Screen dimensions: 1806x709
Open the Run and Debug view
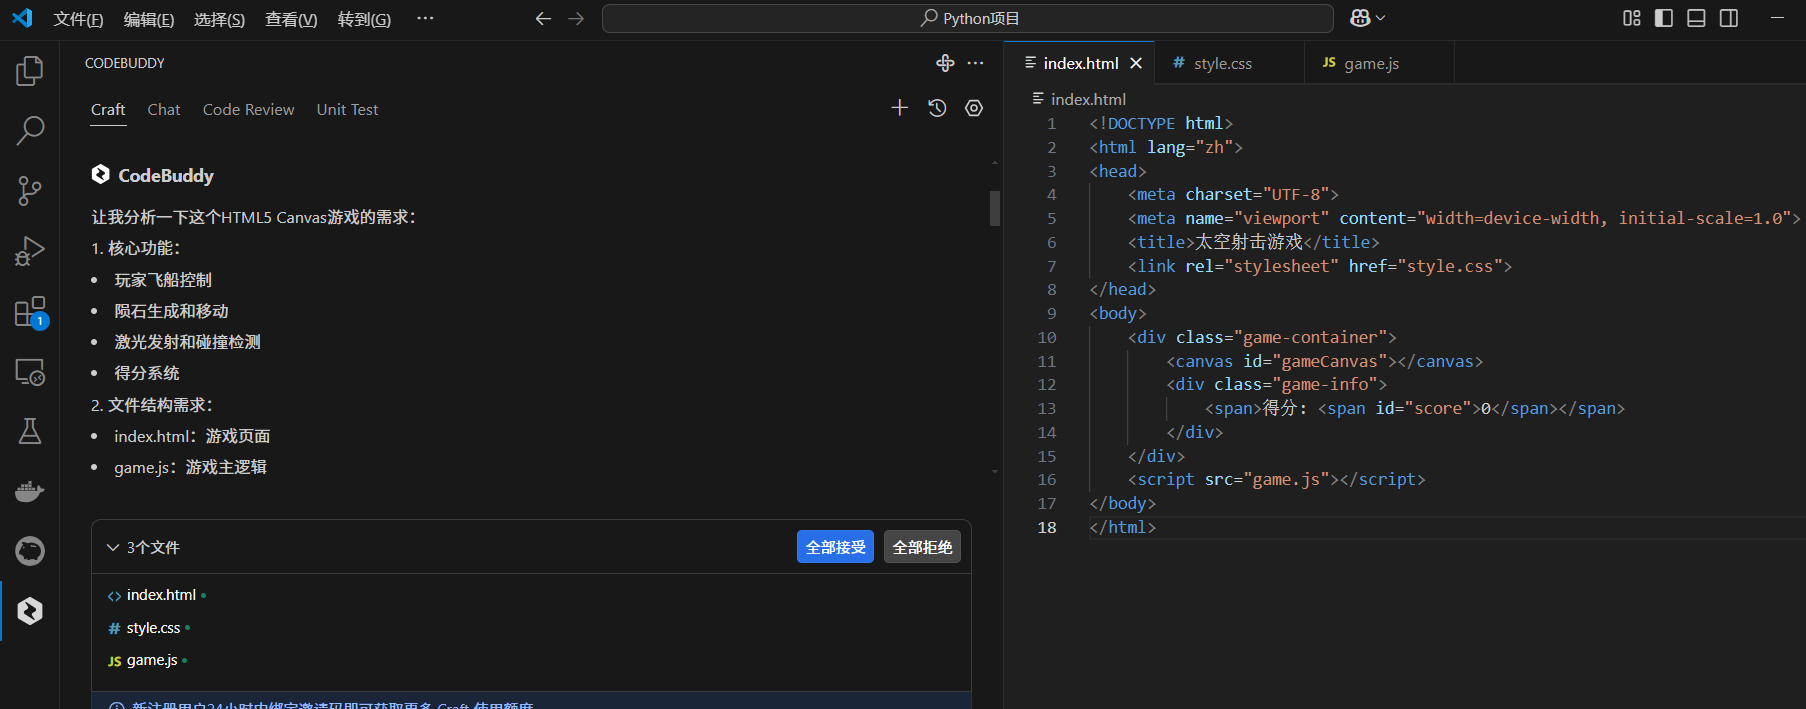[30, 250]
